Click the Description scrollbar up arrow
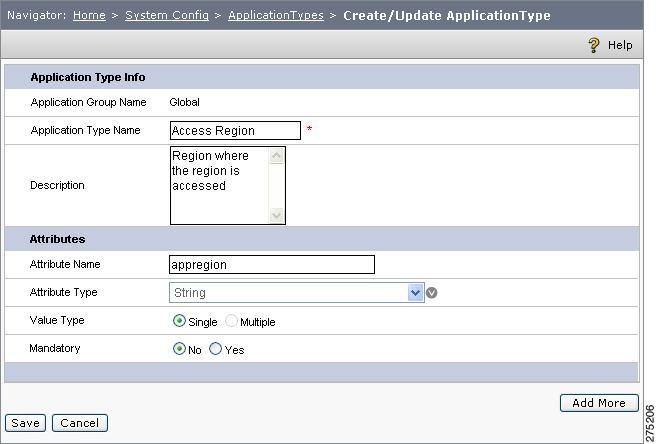Image resolution: width=657 pixels, height=444 pixels. click(x=276, y=156)
